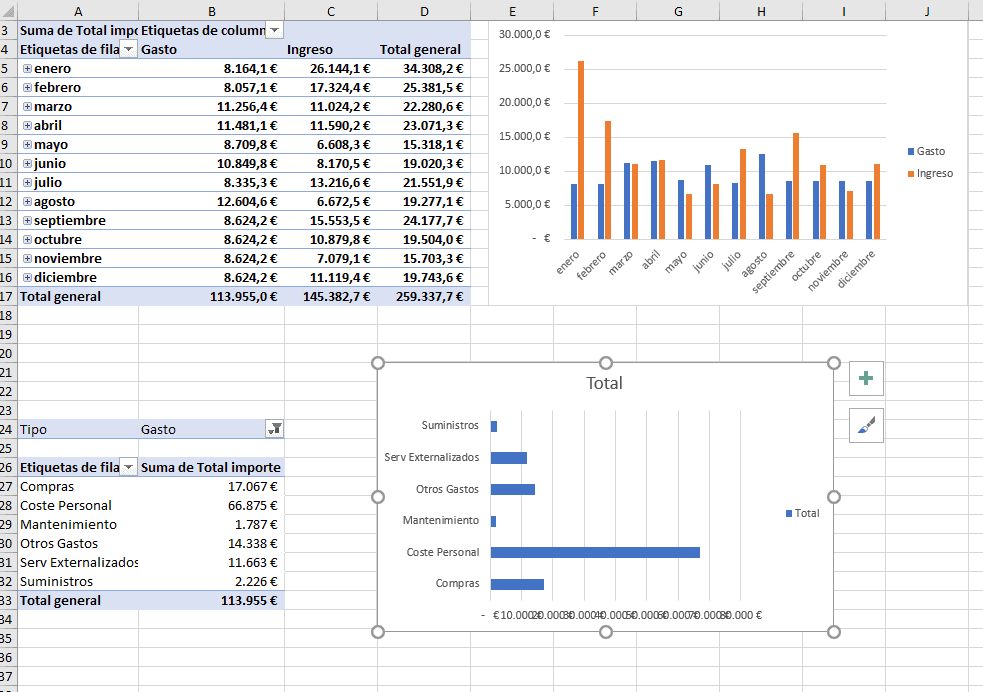Expand the mayo row group

click(x=28, y=144)
